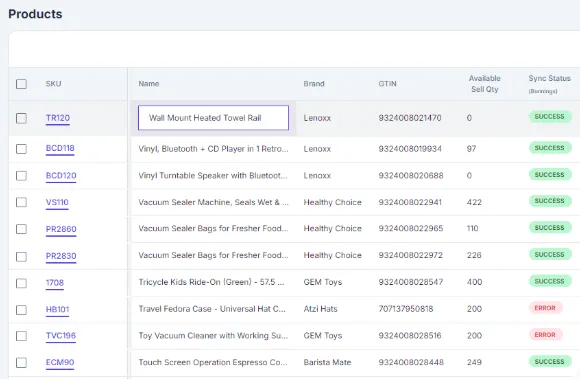This screenshot has width=580, height=379.
Task: Select name 'Tricycle Kids Ride-On (Green) - 57.5...'
Action: tap(212, 282)
